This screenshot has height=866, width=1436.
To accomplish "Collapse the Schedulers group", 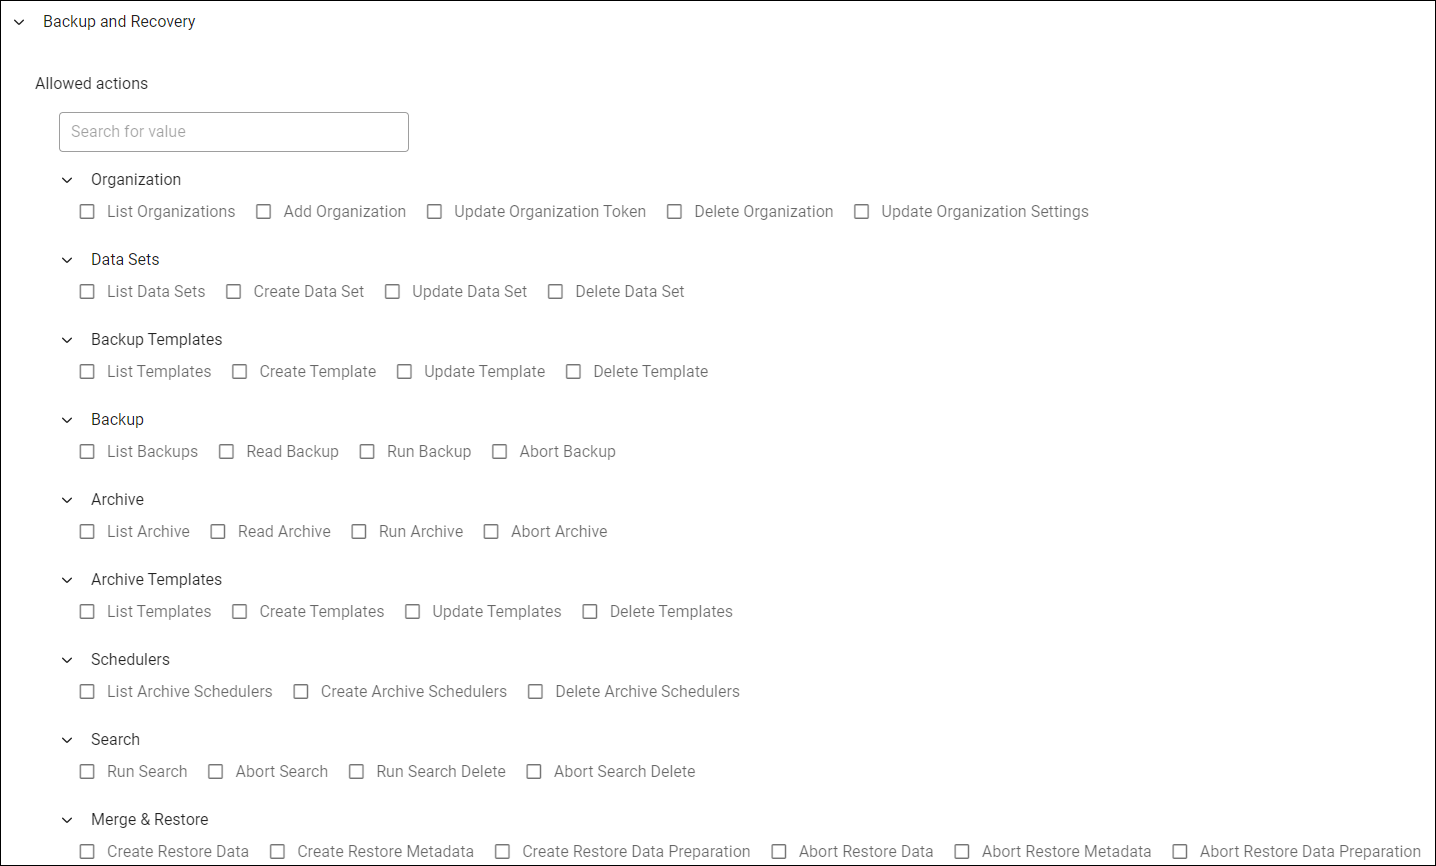I will [x=67, y=659].
